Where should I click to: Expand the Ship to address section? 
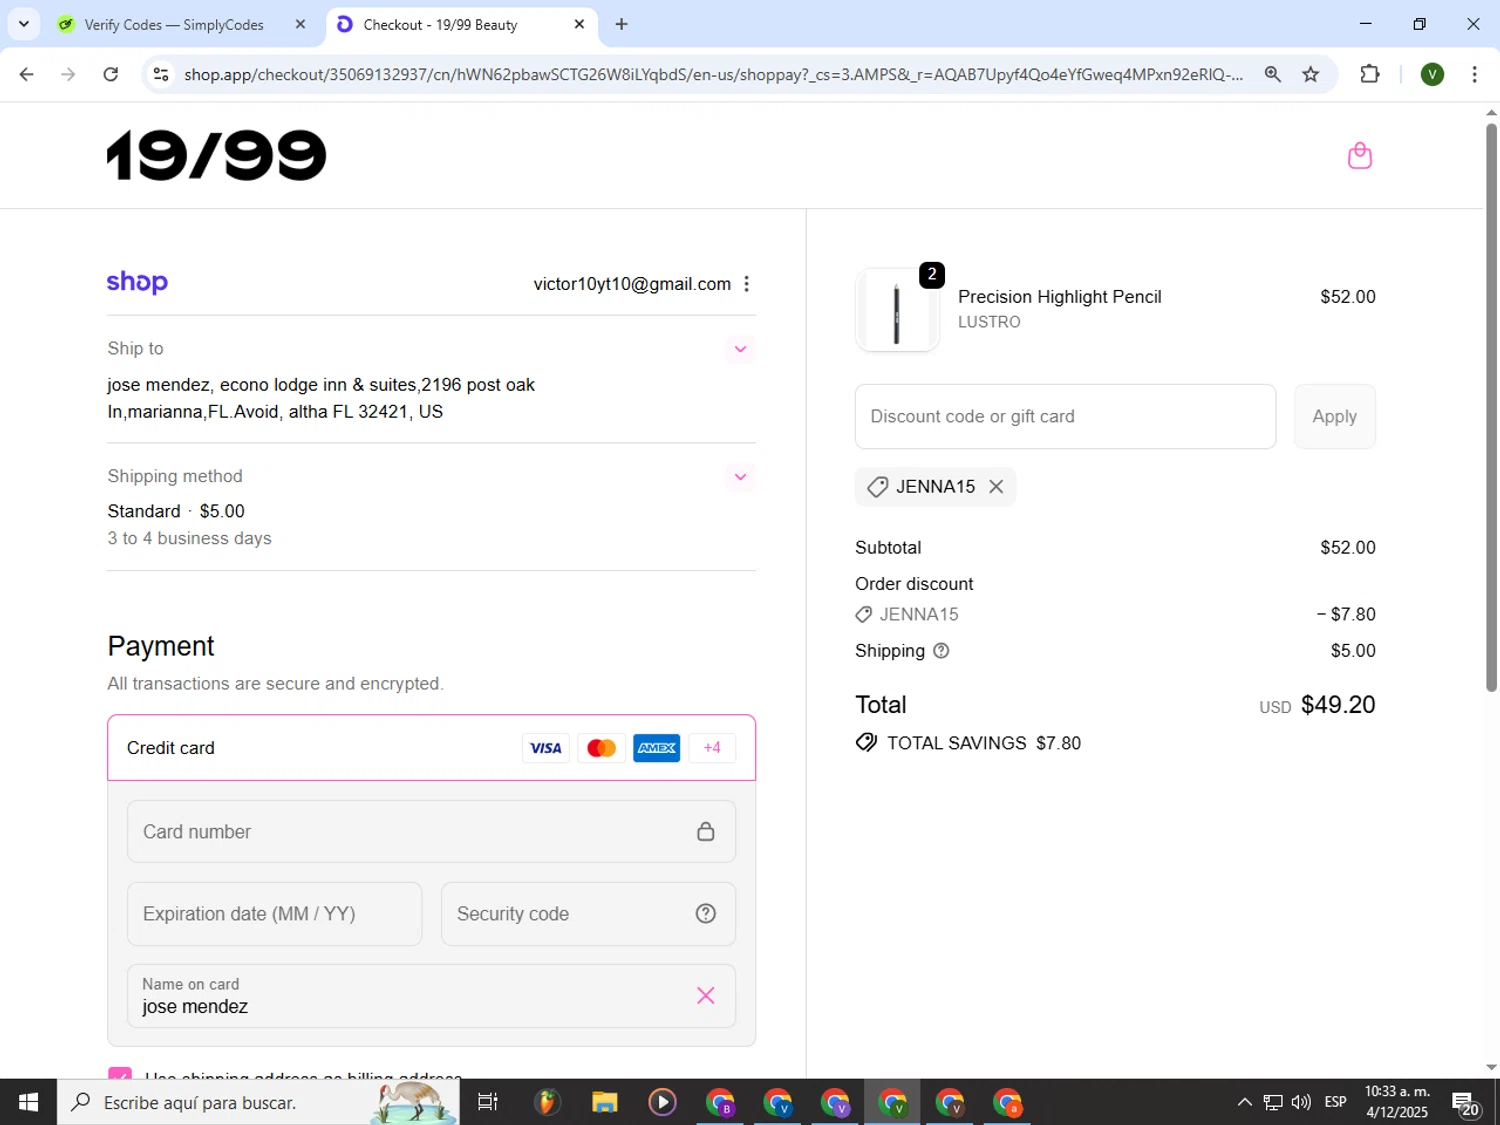pos(740,349)
